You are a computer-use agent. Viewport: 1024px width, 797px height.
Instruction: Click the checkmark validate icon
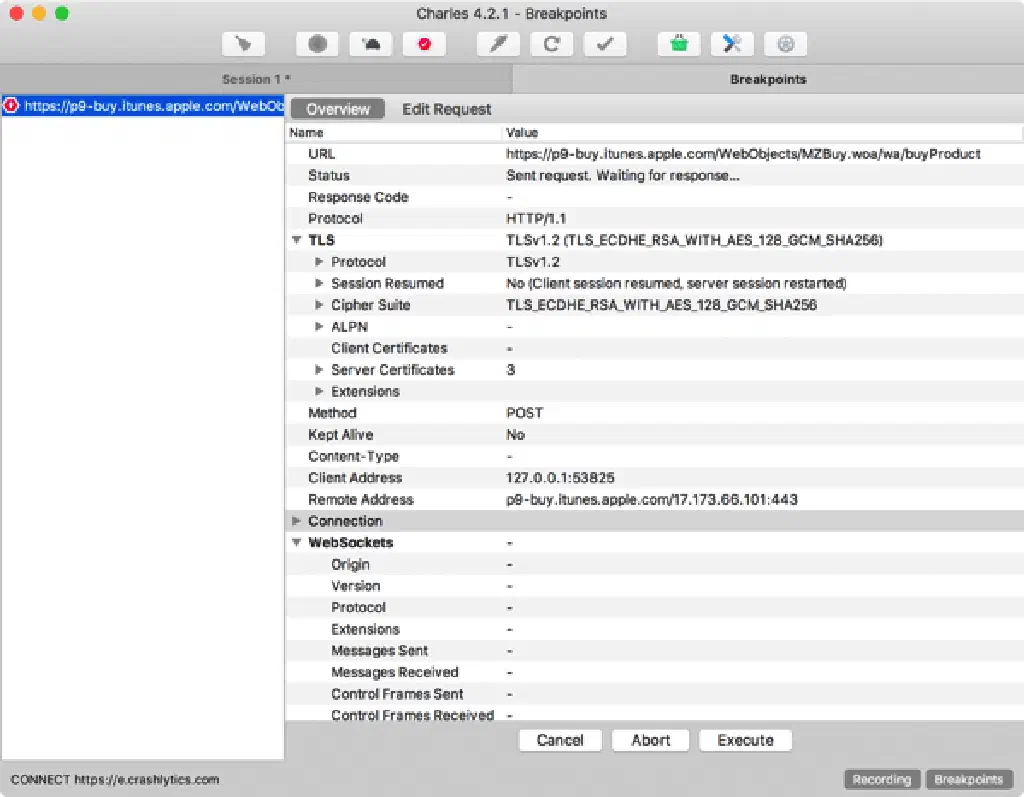(x=604, y=44)
